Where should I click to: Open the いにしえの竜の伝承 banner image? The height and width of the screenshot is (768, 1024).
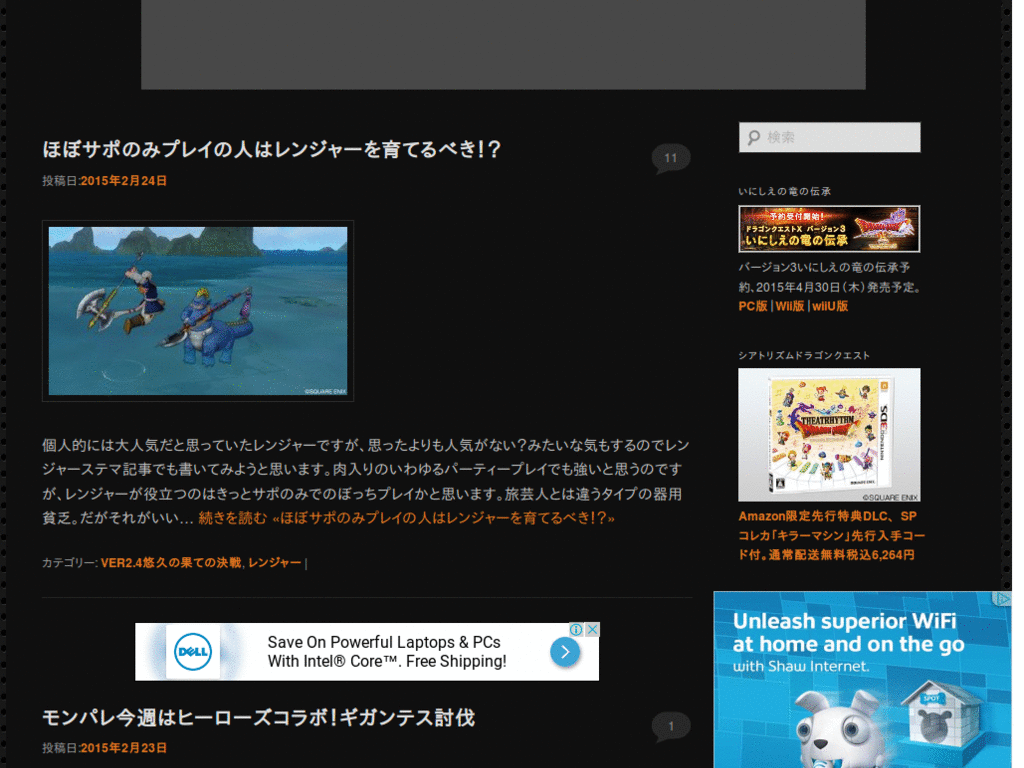coord(829,229)
